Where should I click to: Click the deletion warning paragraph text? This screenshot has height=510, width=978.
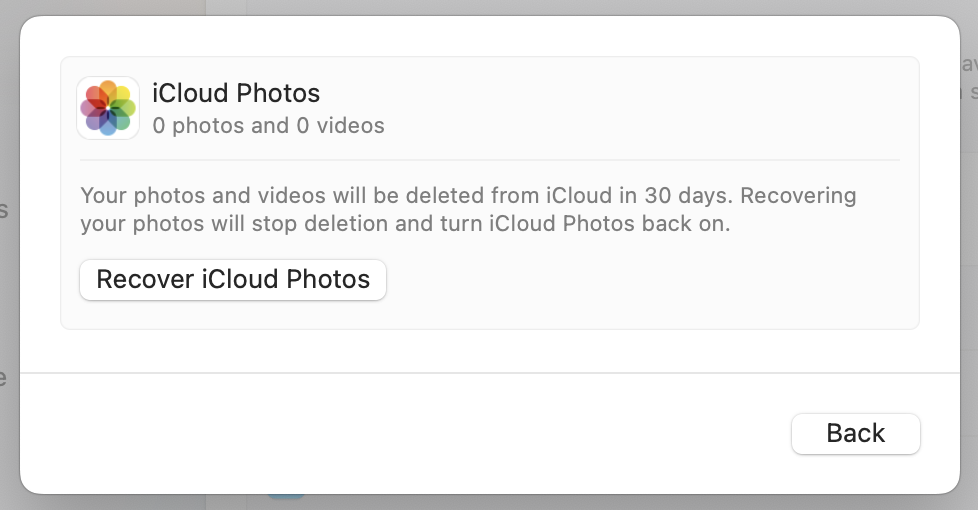[468, 209]
